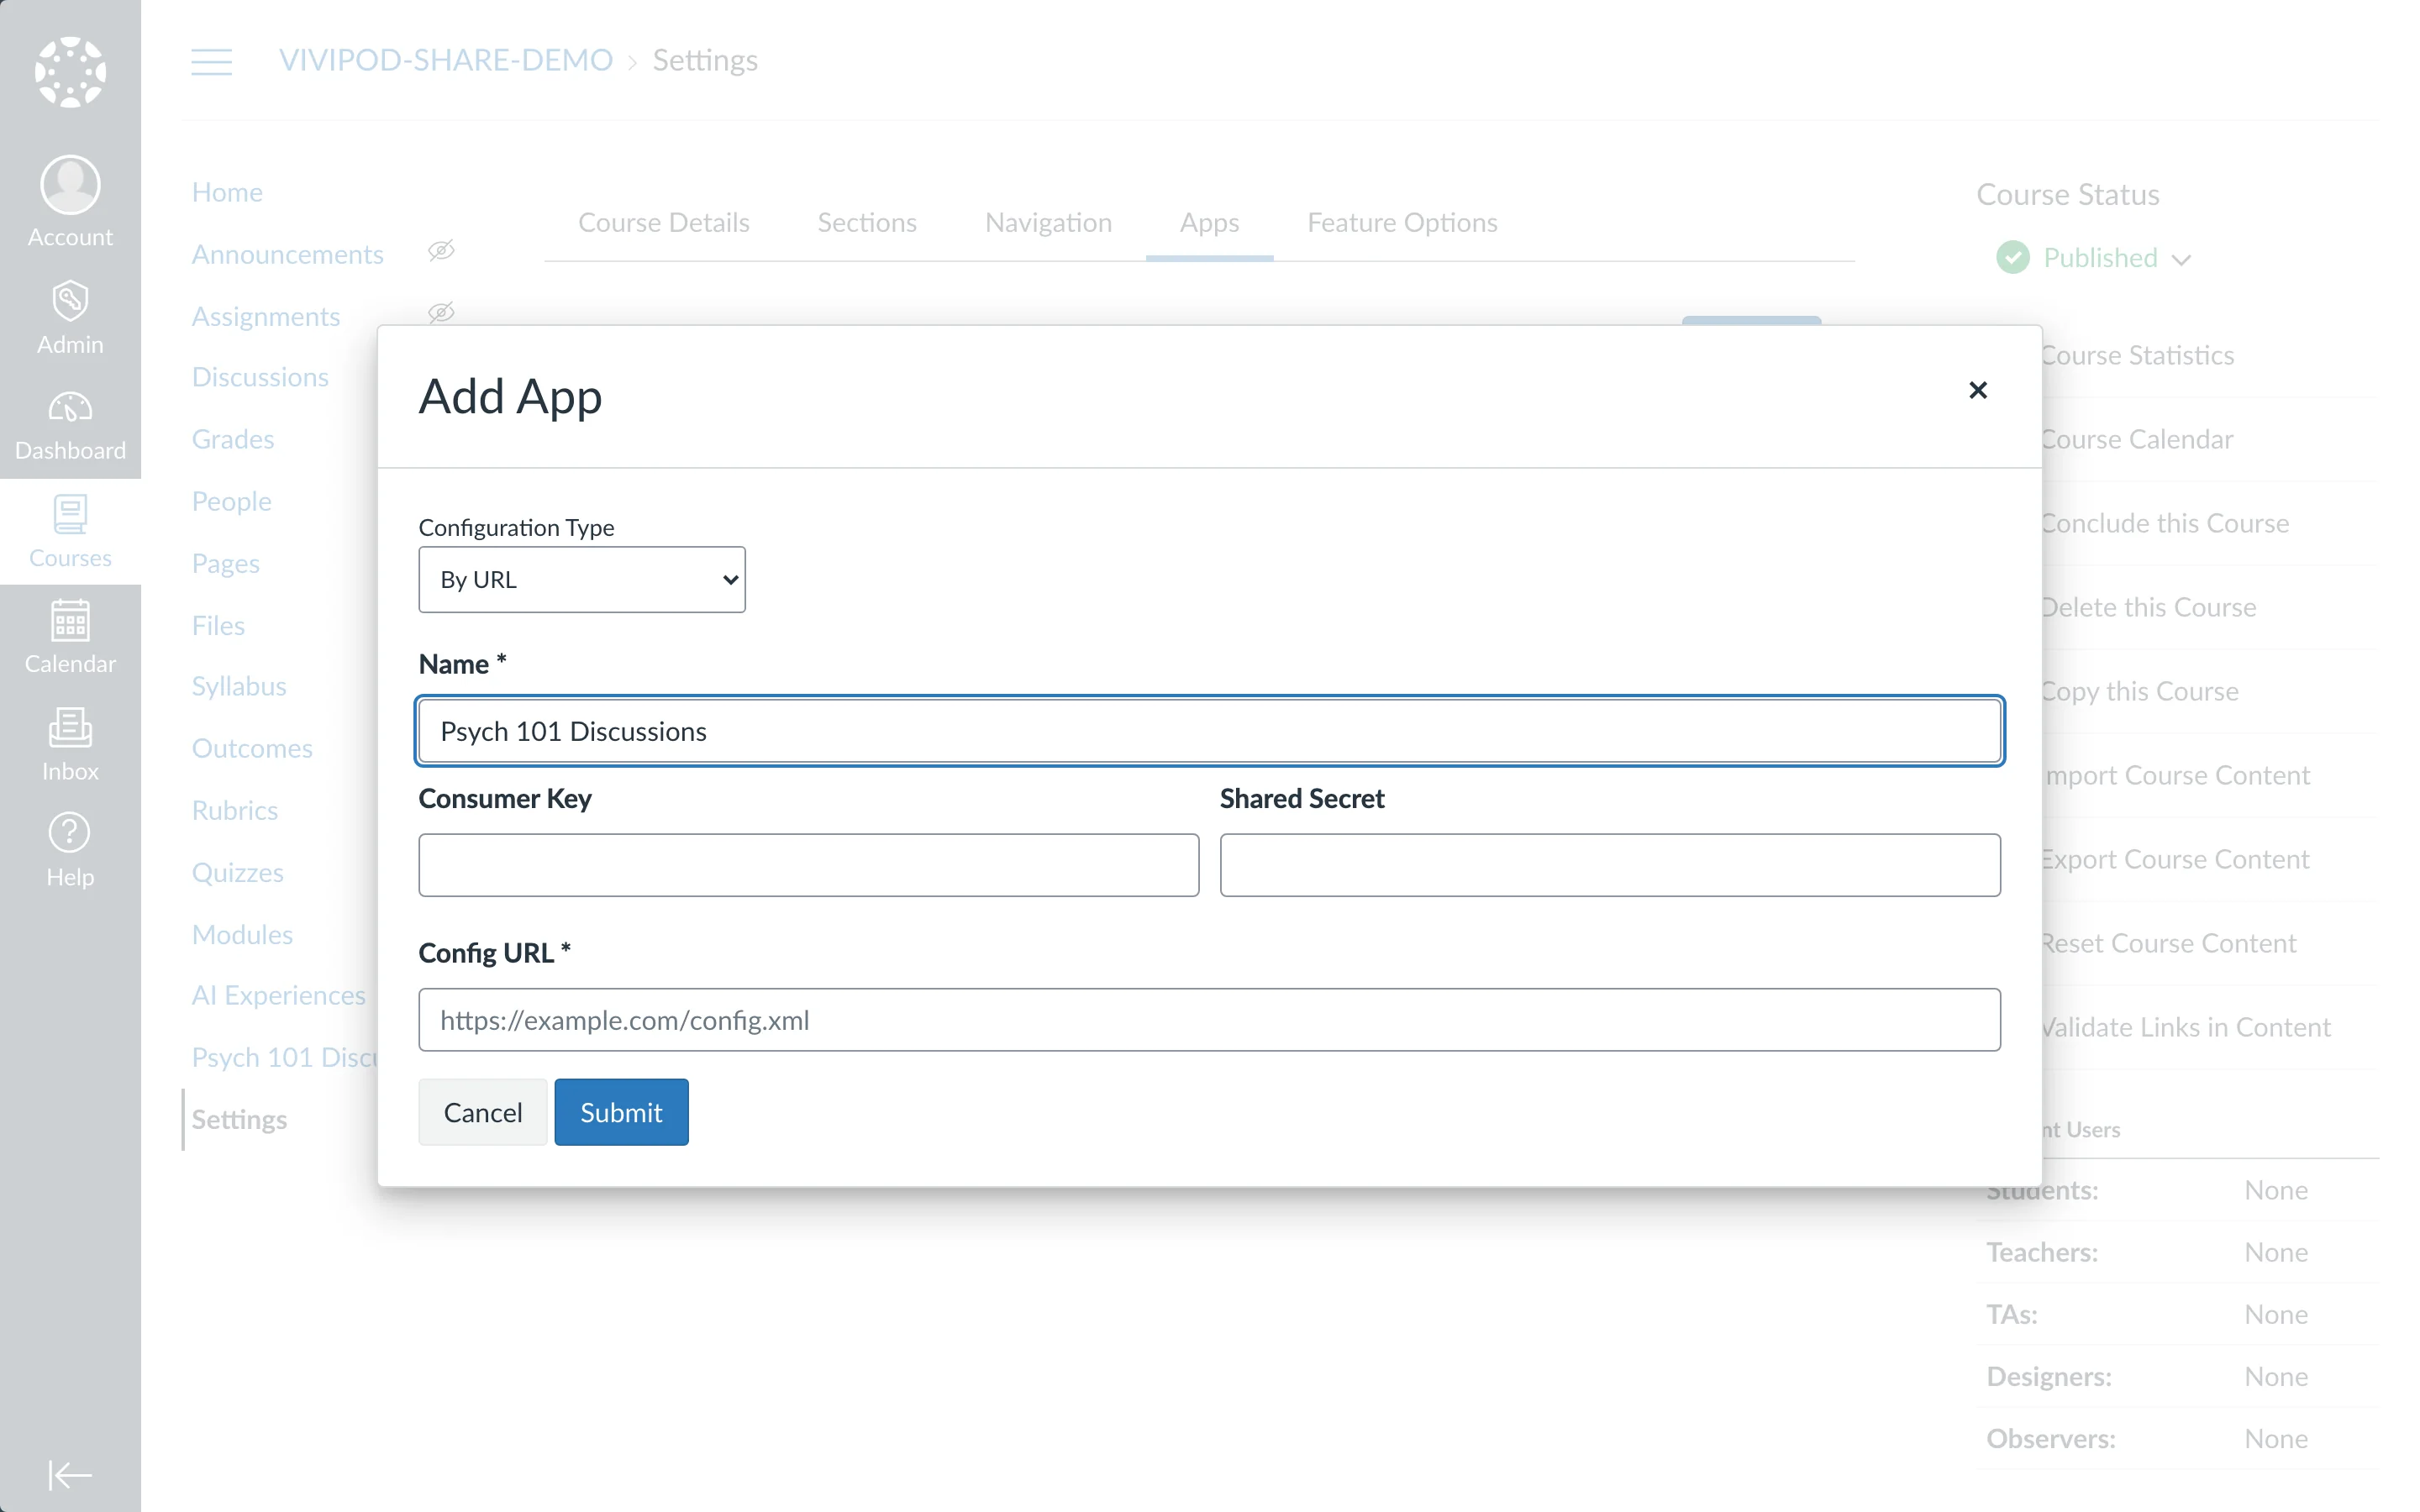The image size is (2420, 1512).
Task: Click Conclude this Course
Action: tap(2165, 523)
